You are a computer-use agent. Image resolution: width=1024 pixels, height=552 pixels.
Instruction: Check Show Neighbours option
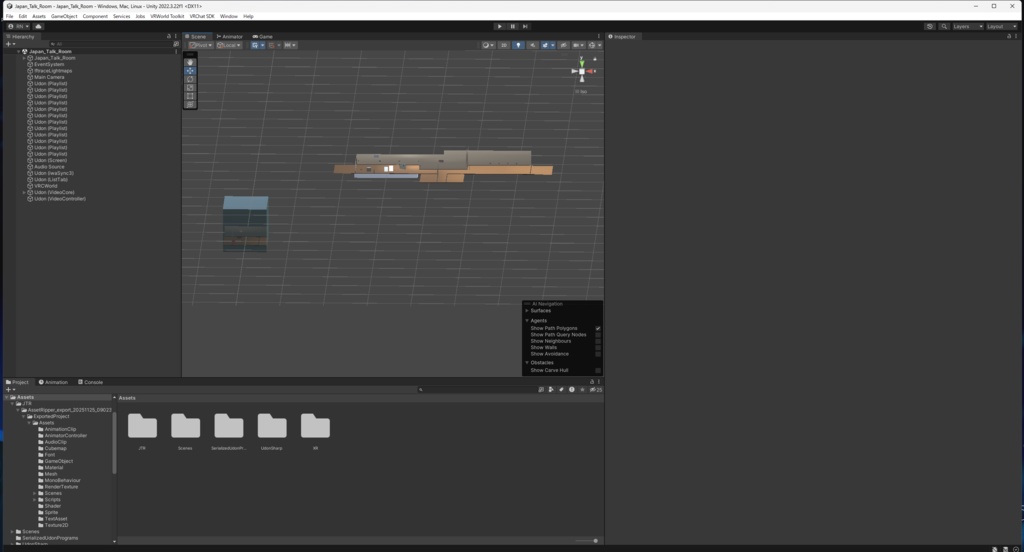pyautogui.click(x=598, y=341)
